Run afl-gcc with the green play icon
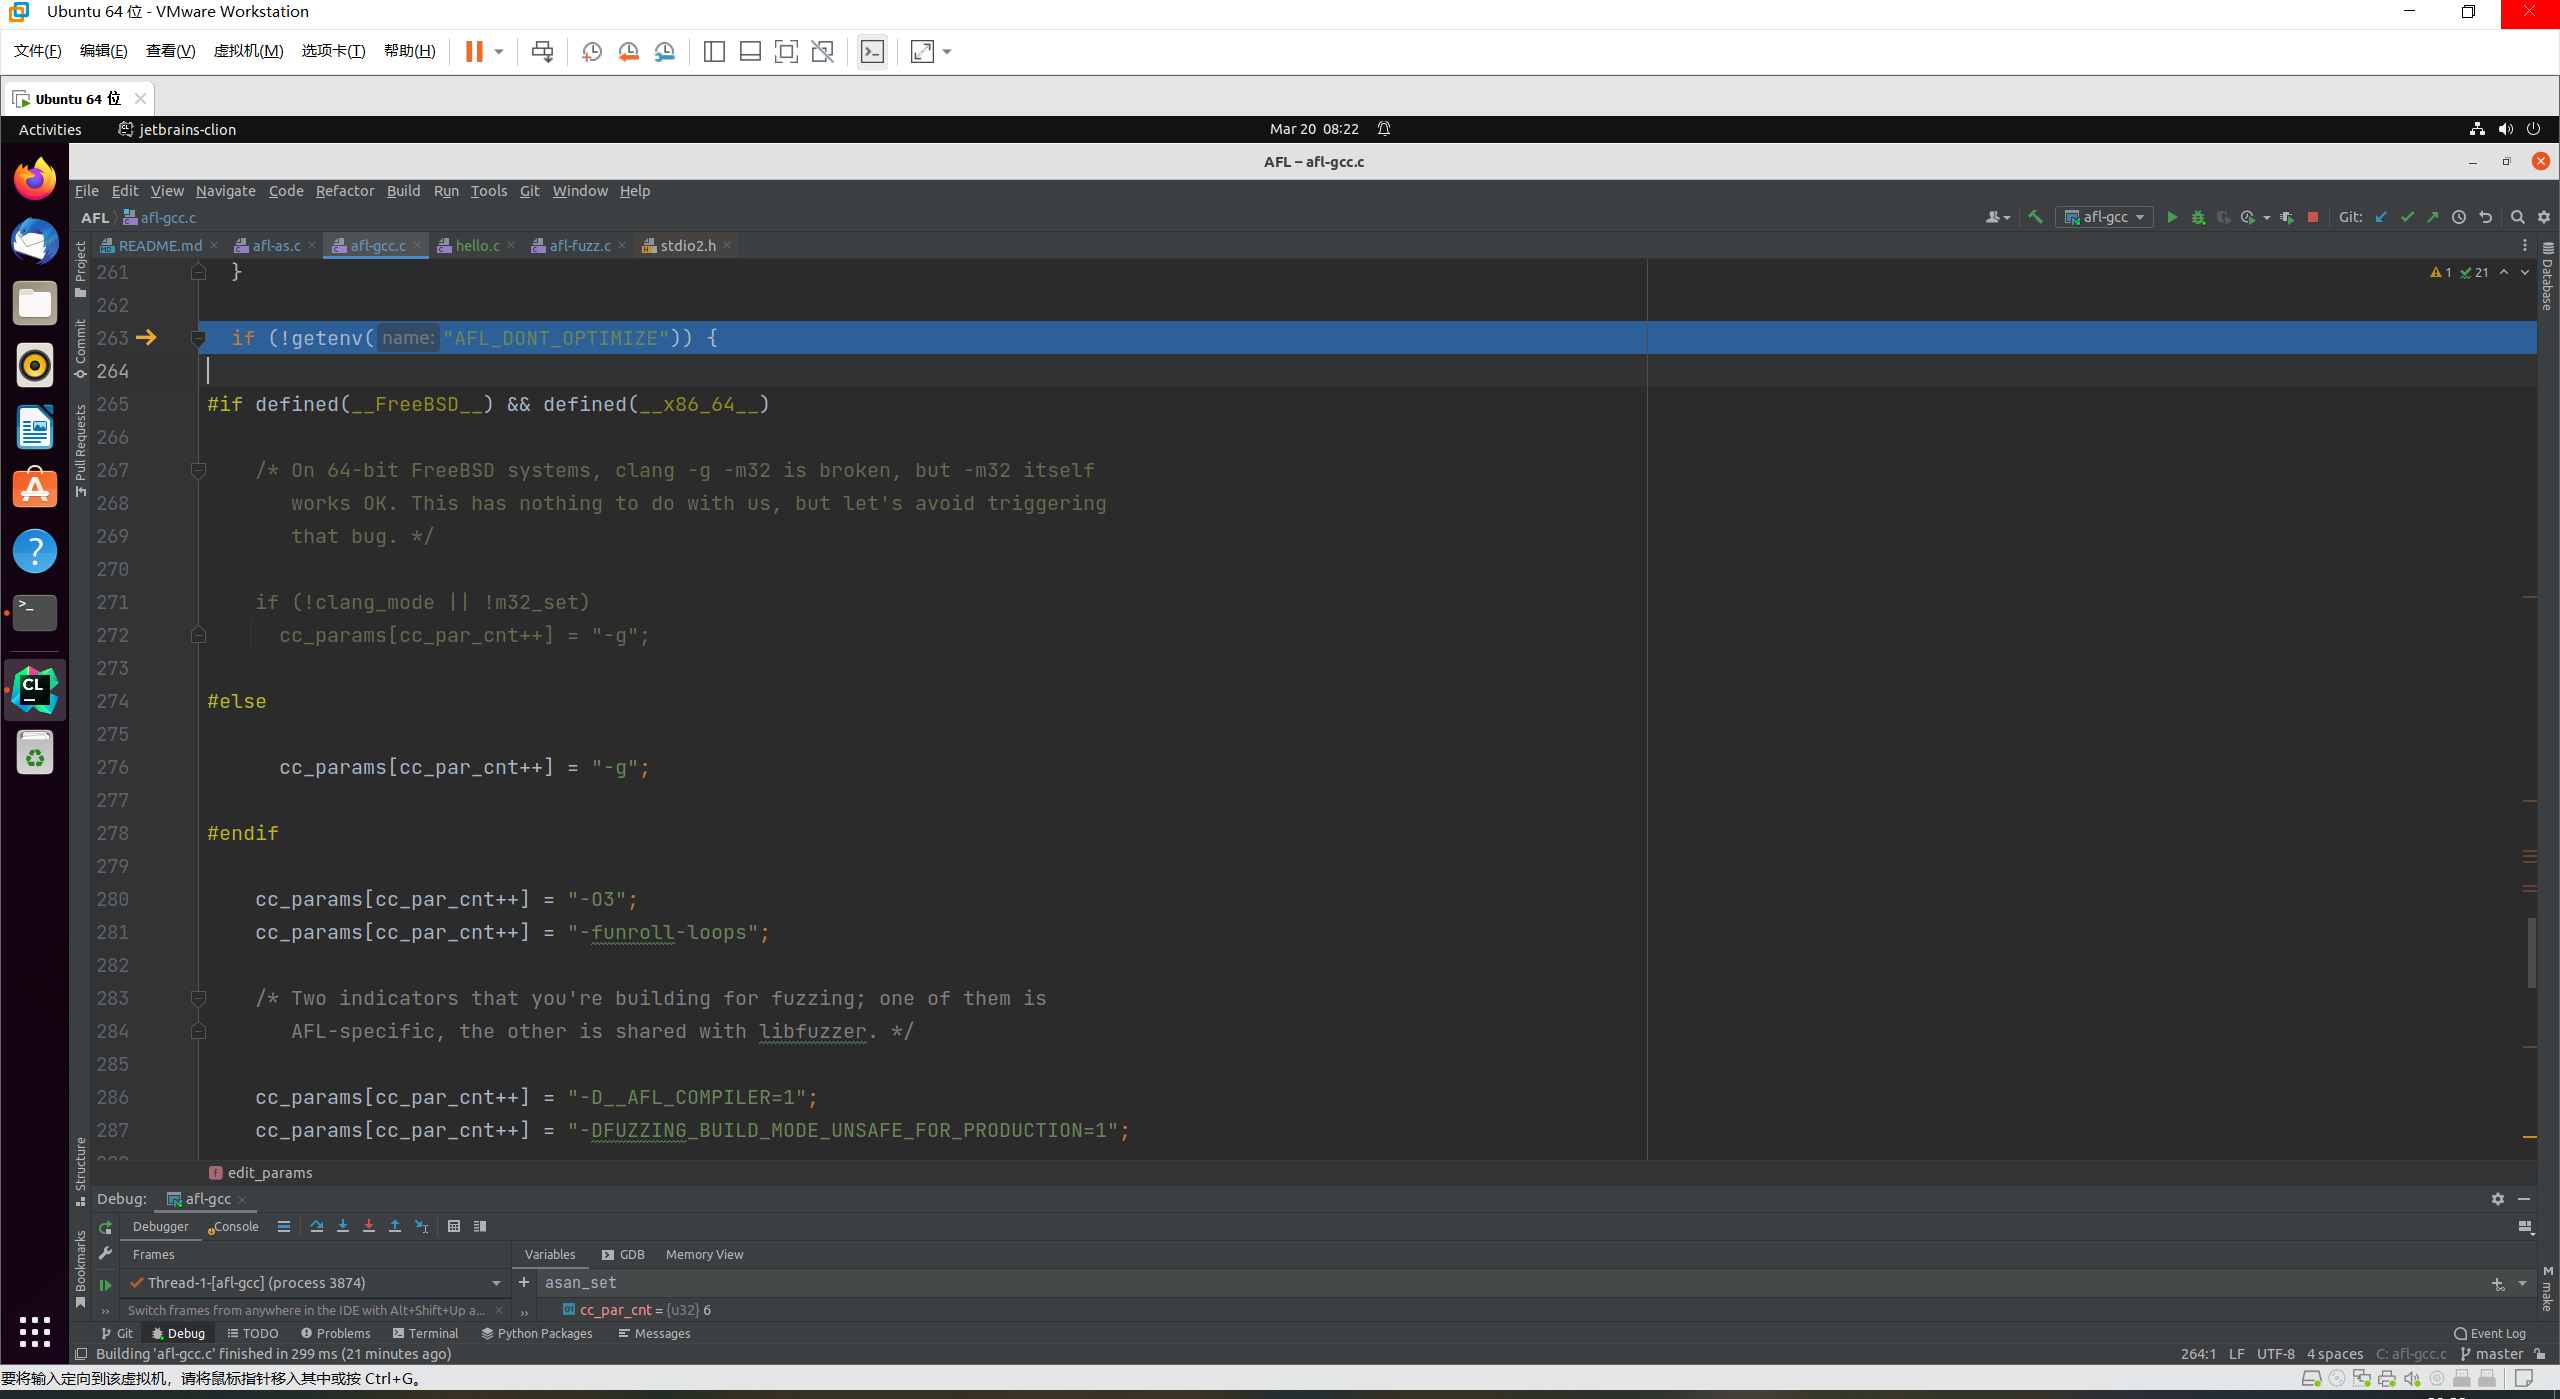This screenshot has width=2560, height=1399. point(2171,217)
